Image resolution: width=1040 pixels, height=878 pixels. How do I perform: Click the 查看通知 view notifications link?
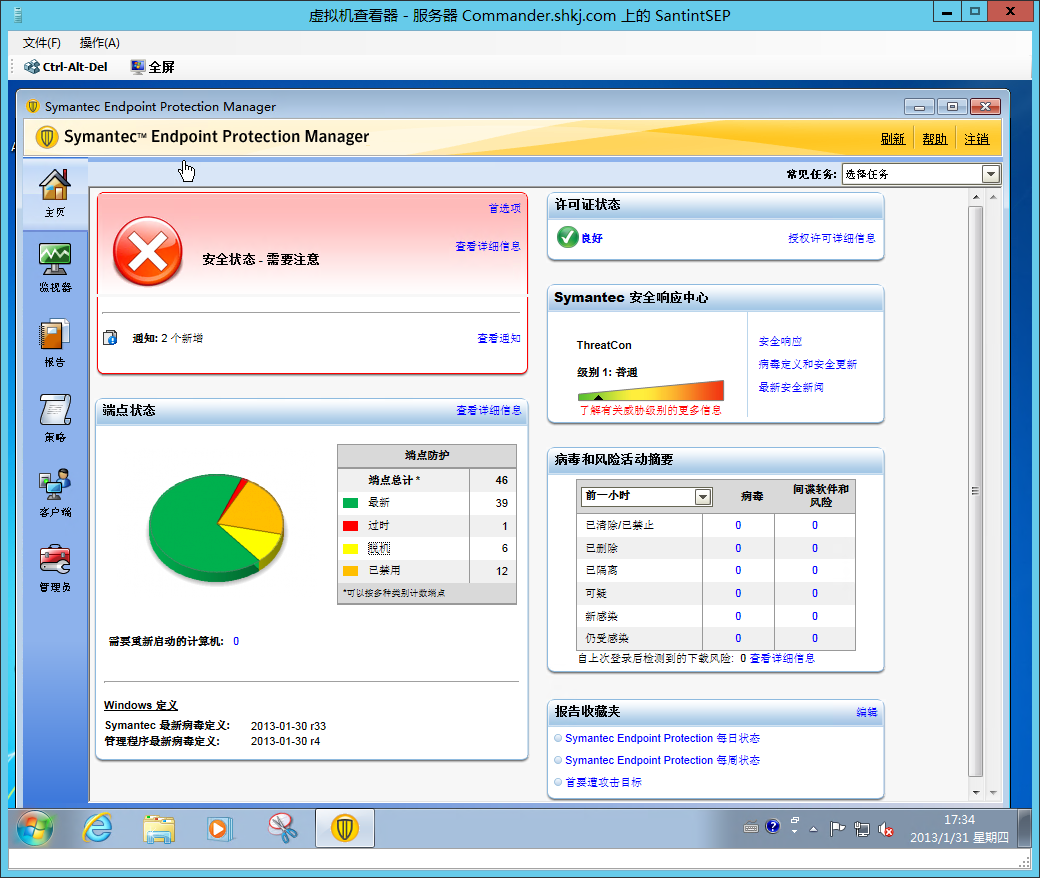[499, 338]
